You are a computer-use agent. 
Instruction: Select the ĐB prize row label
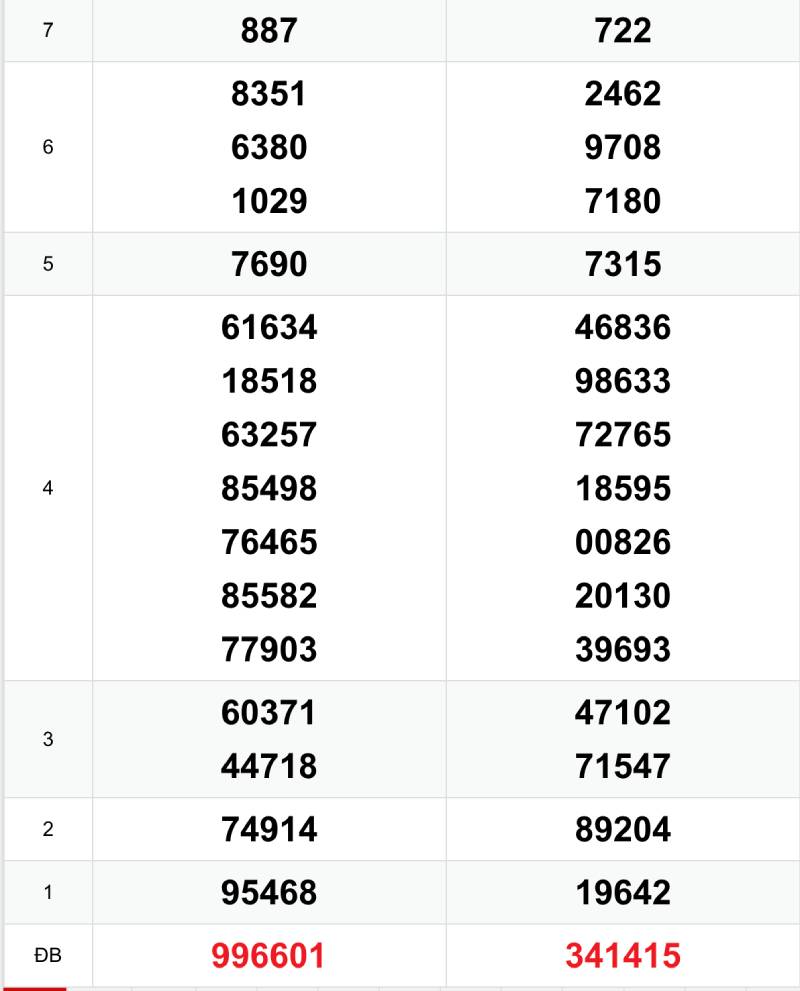48,956
